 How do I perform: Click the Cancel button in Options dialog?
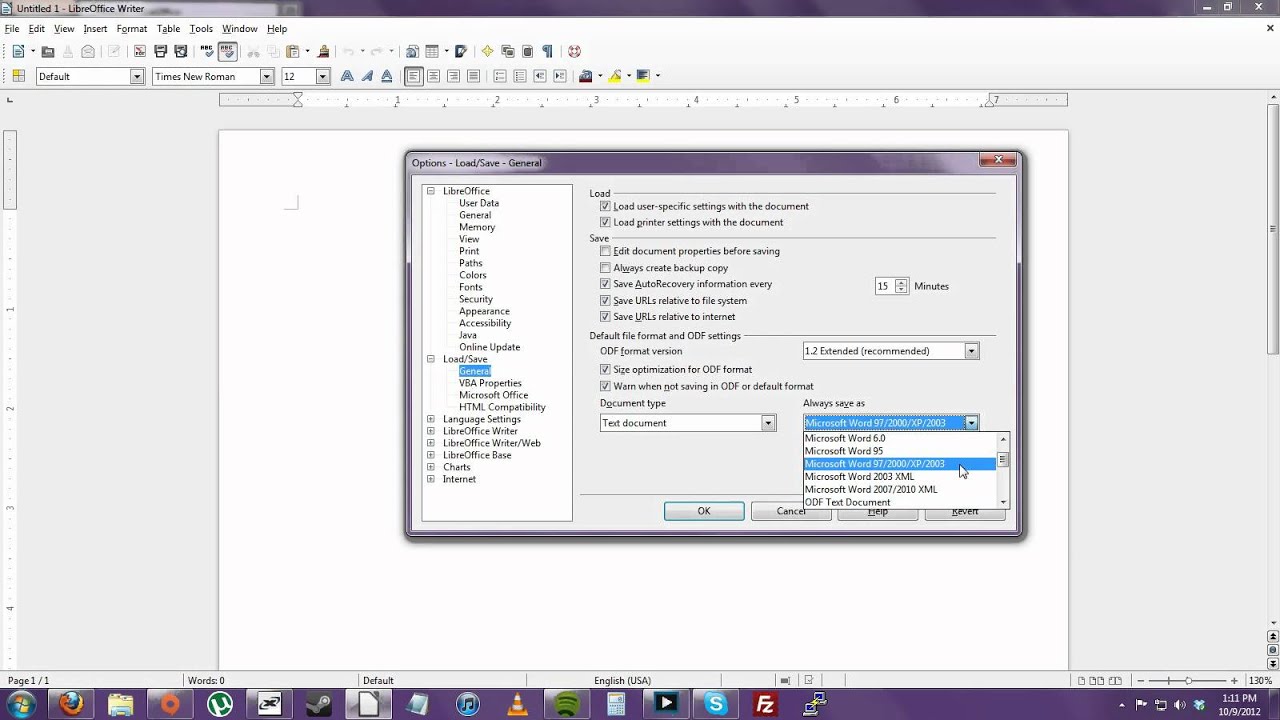pyautogui.click(x=791, y=511)
